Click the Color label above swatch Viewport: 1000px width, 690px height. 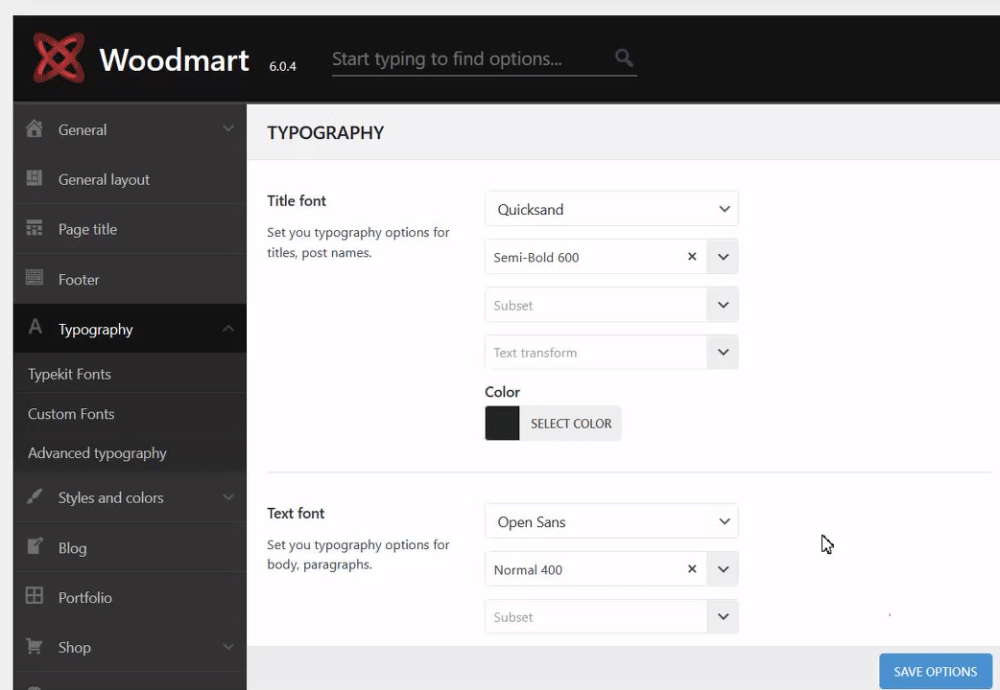(x=503, y=392)
